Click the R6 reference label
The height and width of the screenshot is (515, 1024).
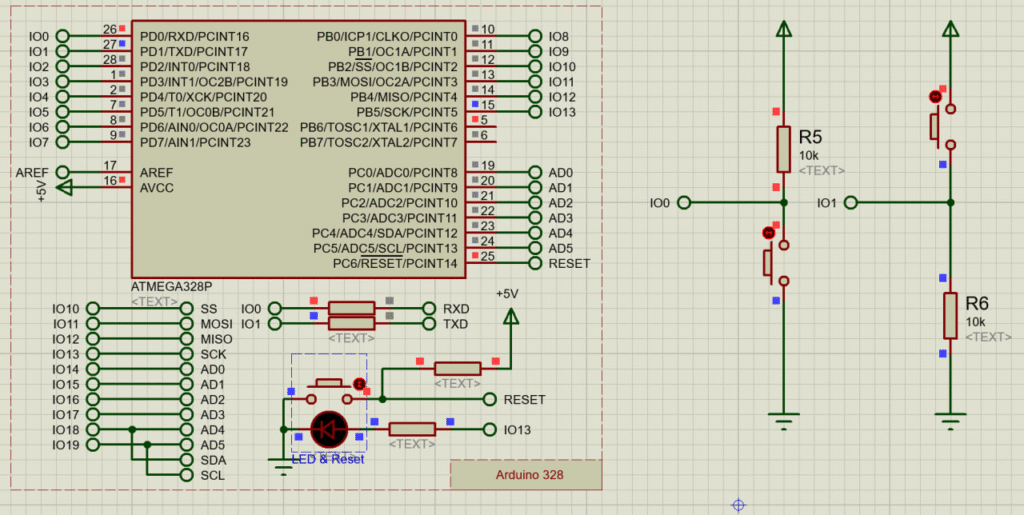coord(978,304)
